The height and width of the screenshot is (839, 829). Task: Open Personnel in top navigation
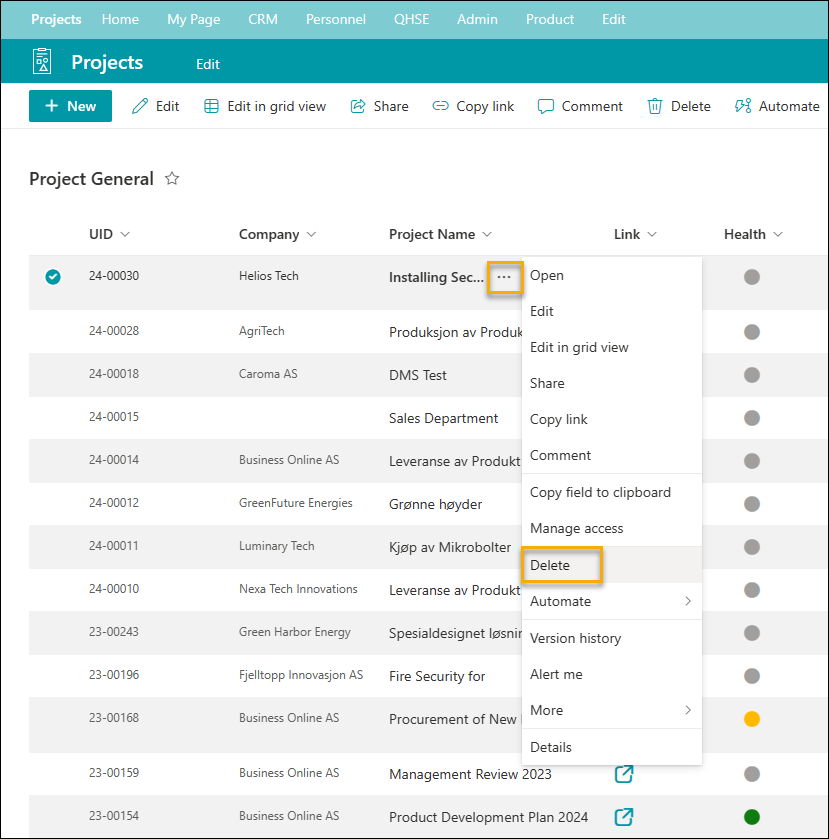point(336,19)
